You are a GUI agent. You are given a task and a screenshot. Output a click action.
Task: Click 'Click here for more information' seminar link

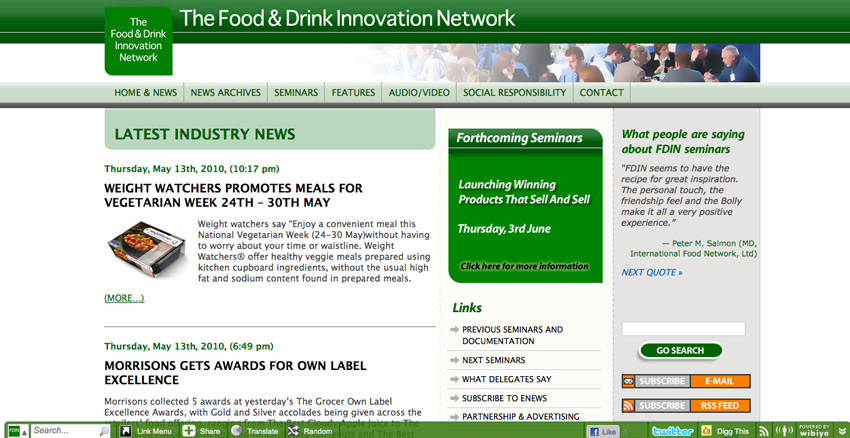pos(524,266)
